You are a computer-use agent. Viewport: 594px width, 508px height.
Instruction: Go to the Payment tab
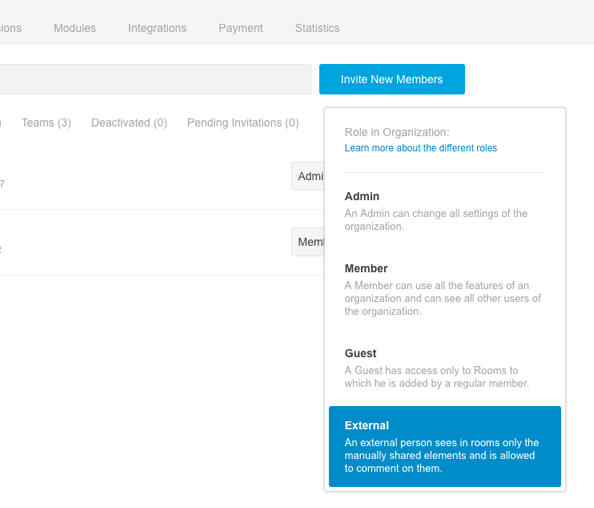[241, 28]
